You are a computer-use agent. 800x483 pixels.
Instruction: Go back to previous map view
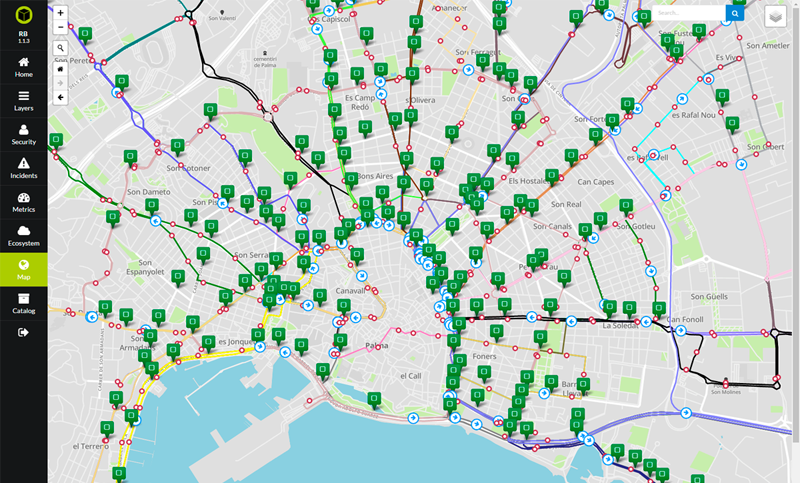[x=60, y=97]
